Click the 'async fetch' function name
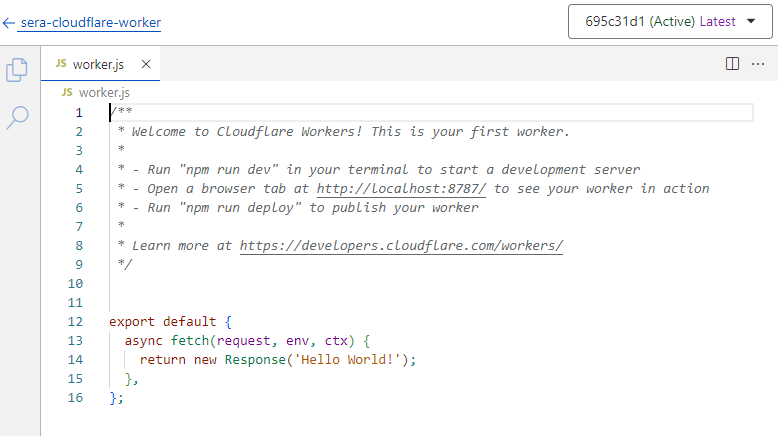This screenshot has width=778, height=436. [x=189, y=341]
